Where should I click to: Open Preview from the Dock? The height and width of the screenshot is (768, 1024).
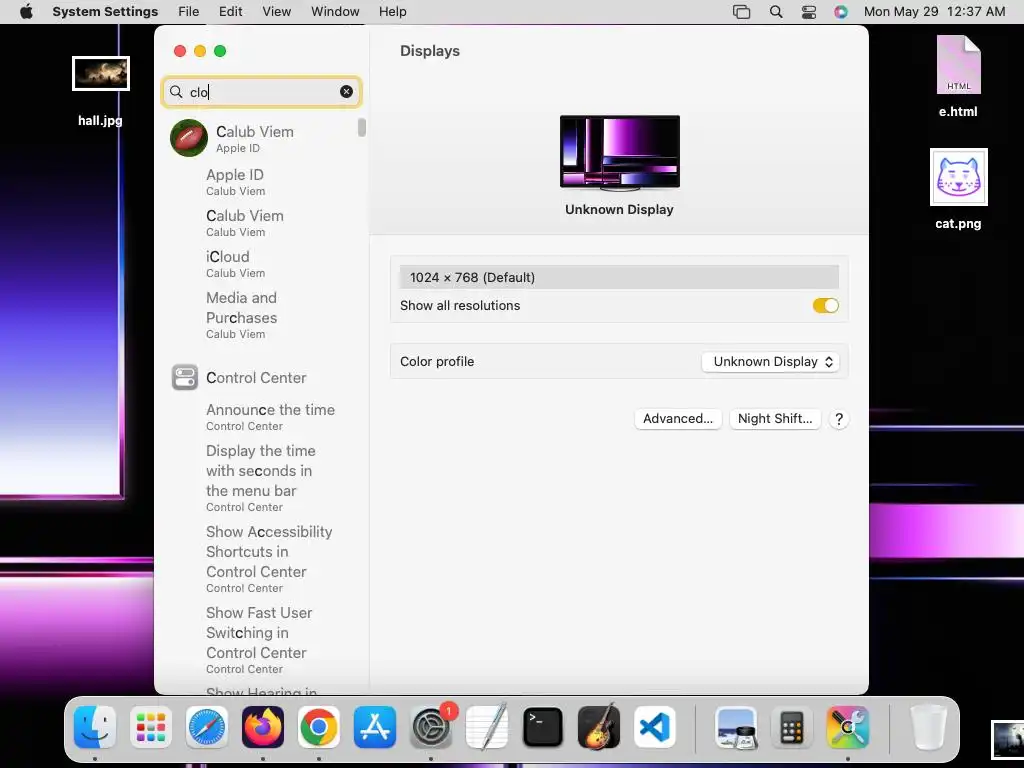pyautogui.click(x=736, y=727)
